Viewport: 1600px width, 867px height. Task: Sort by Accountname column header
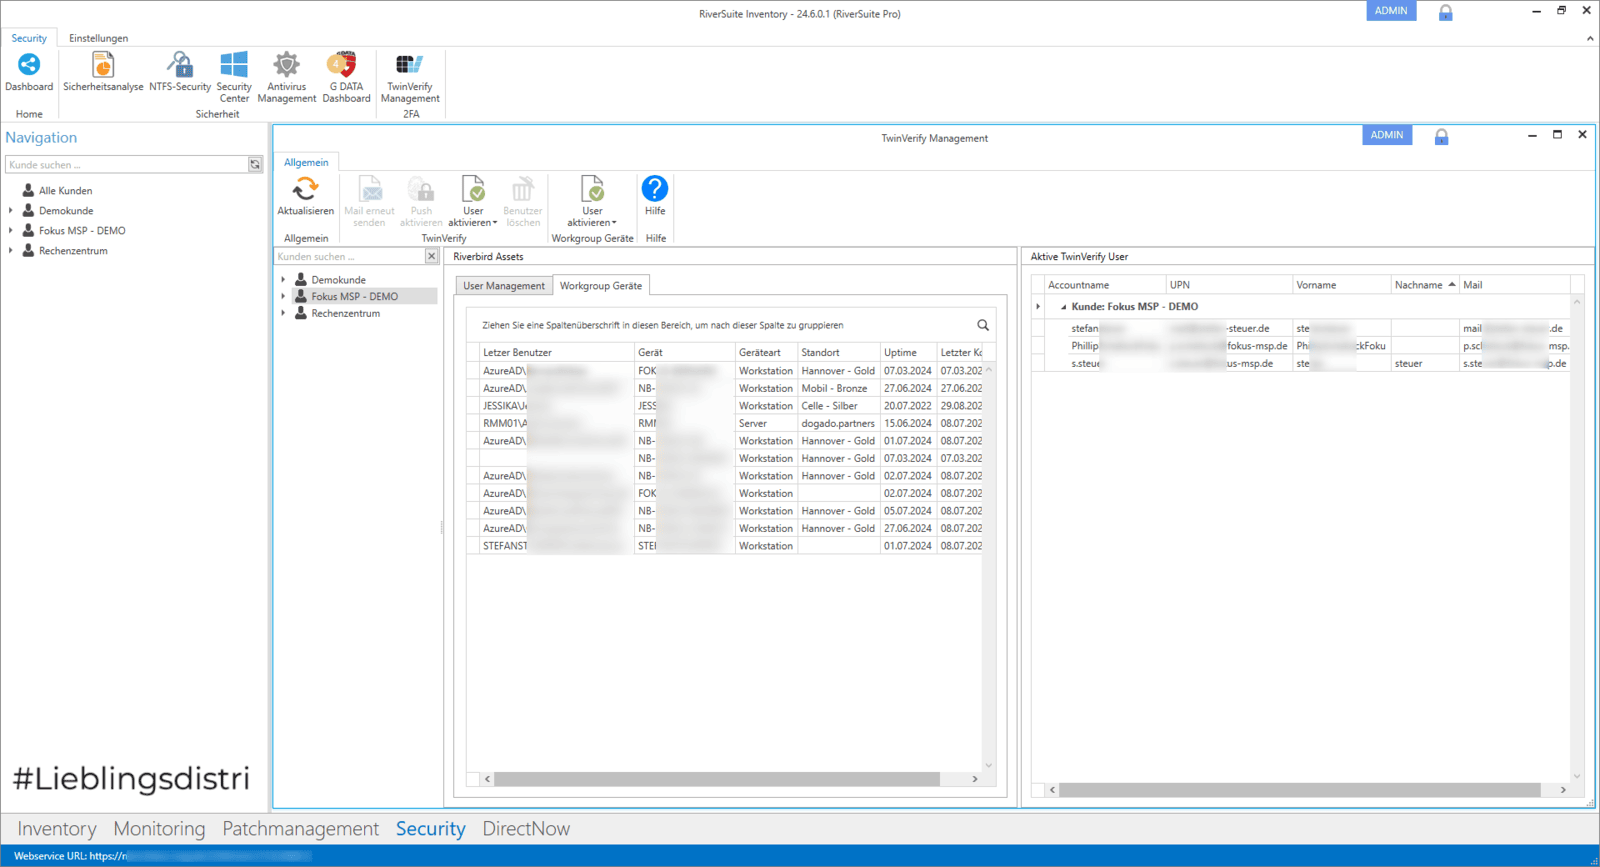[1105, 285]
